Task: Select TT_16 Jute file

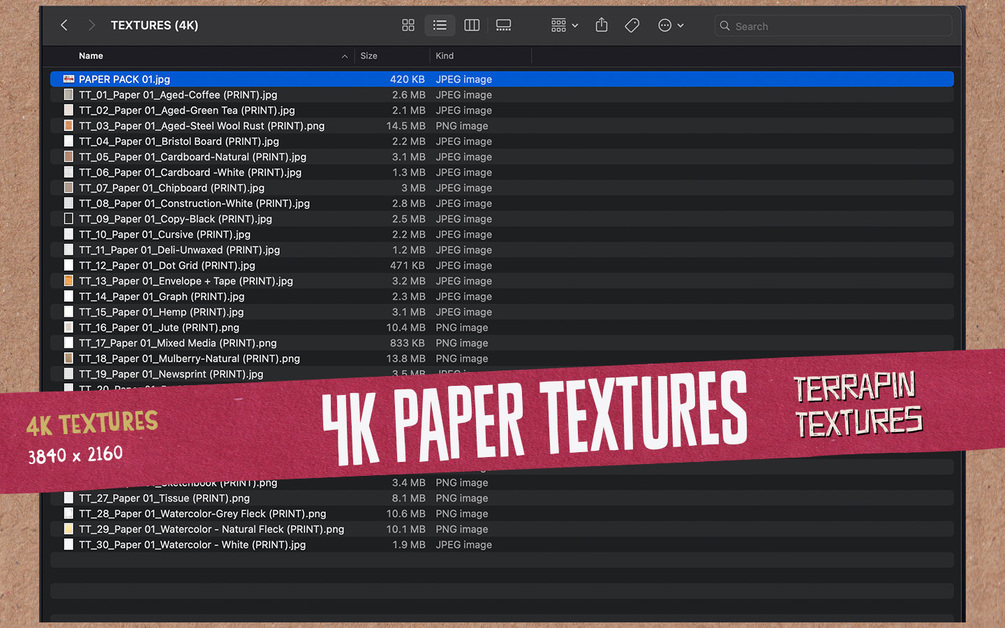Action: coord(502,327)
